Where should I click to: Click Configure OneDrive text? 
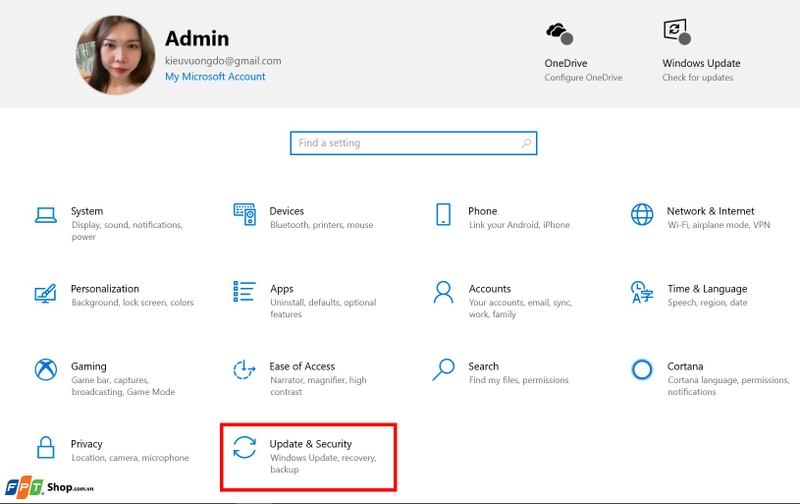(x=583, y=78)
